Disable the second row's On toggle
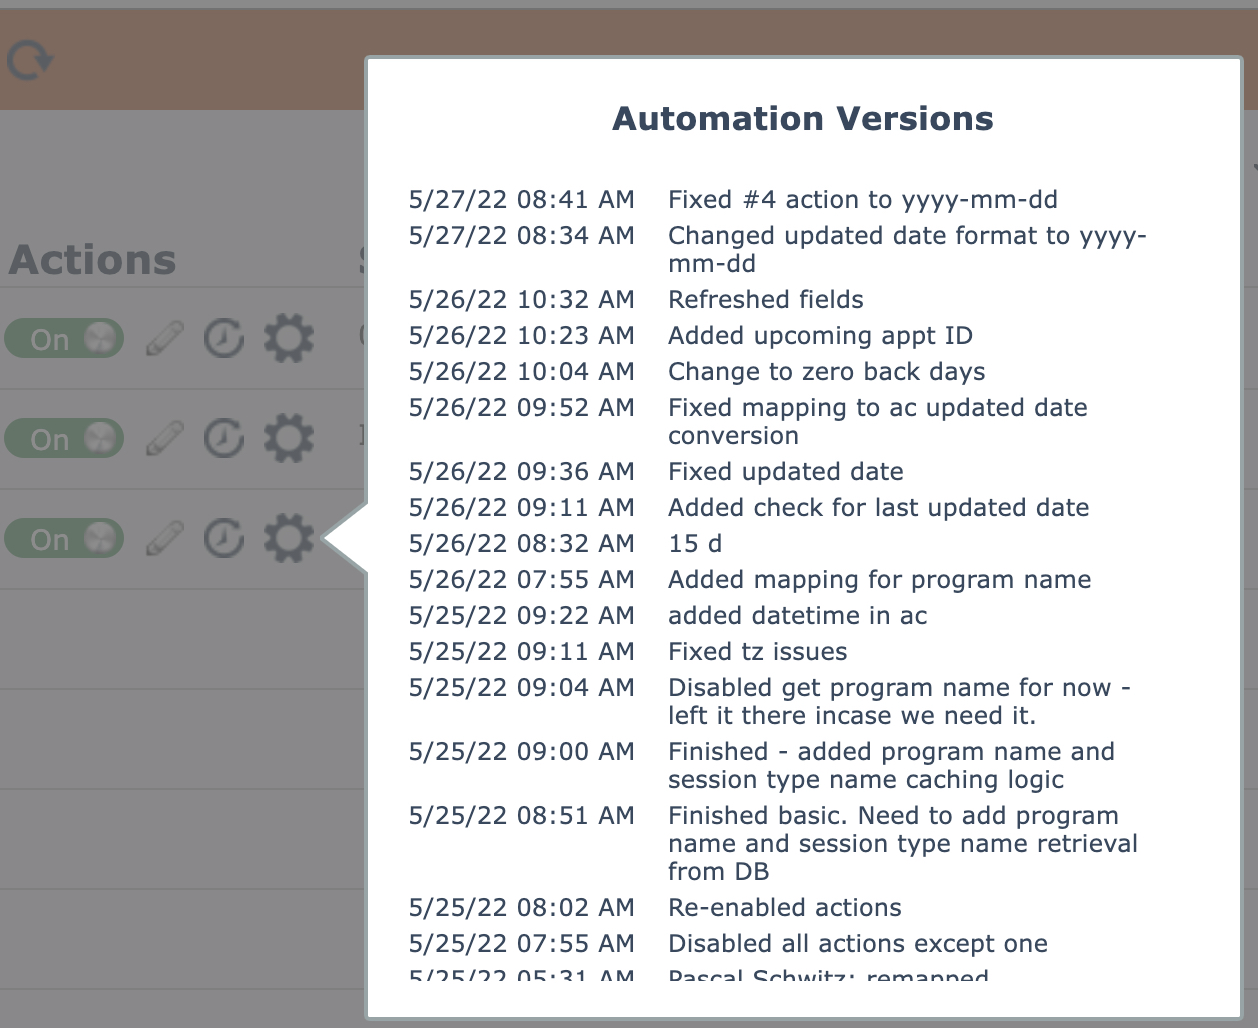The height and width of the screenshot is (1028, 1258). (x=64, y=439)
